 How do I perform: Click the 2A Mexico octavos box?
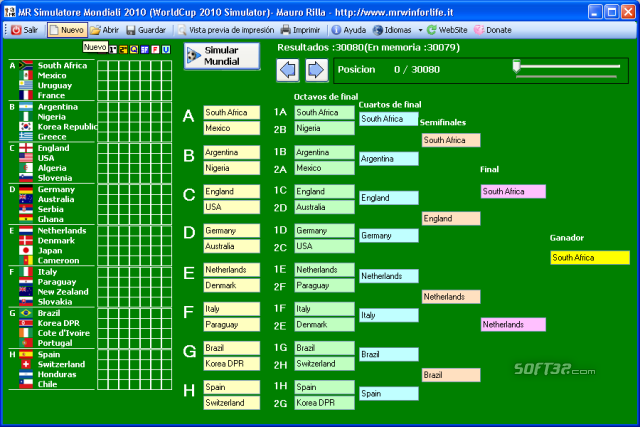(x=324, y=168)
